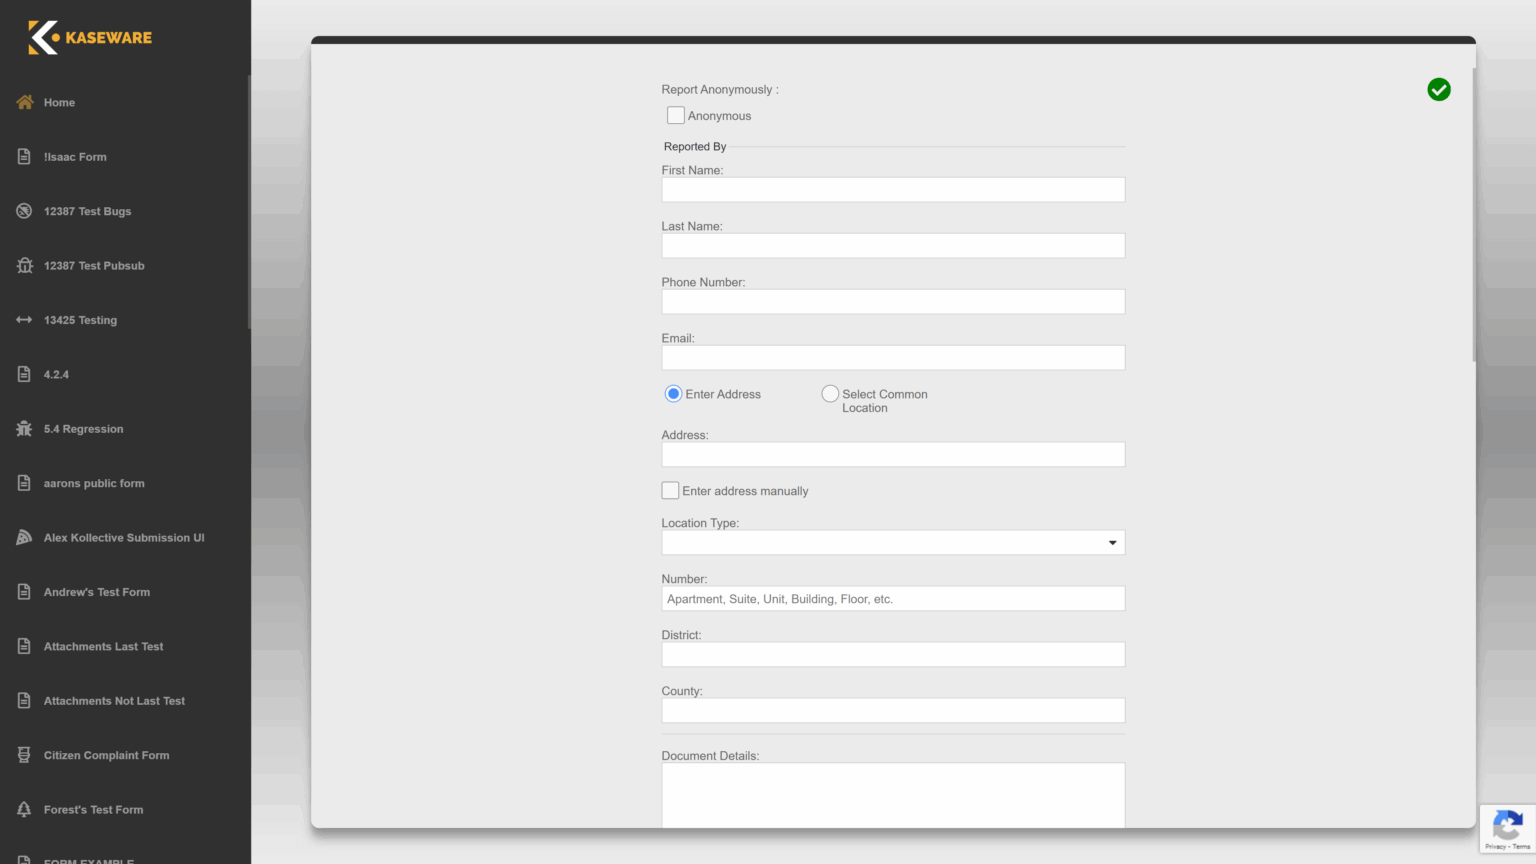Open Andrew's Test Form from the sidebar
1536x864 pixels.
(x=96, y=591)
